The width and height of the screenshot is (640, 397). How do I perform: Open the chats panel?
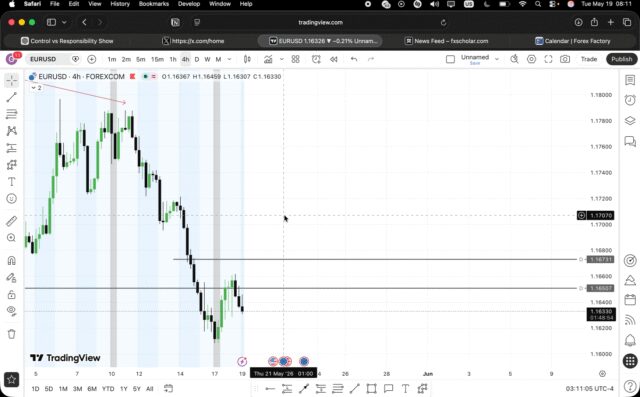[x=630, y=141]
